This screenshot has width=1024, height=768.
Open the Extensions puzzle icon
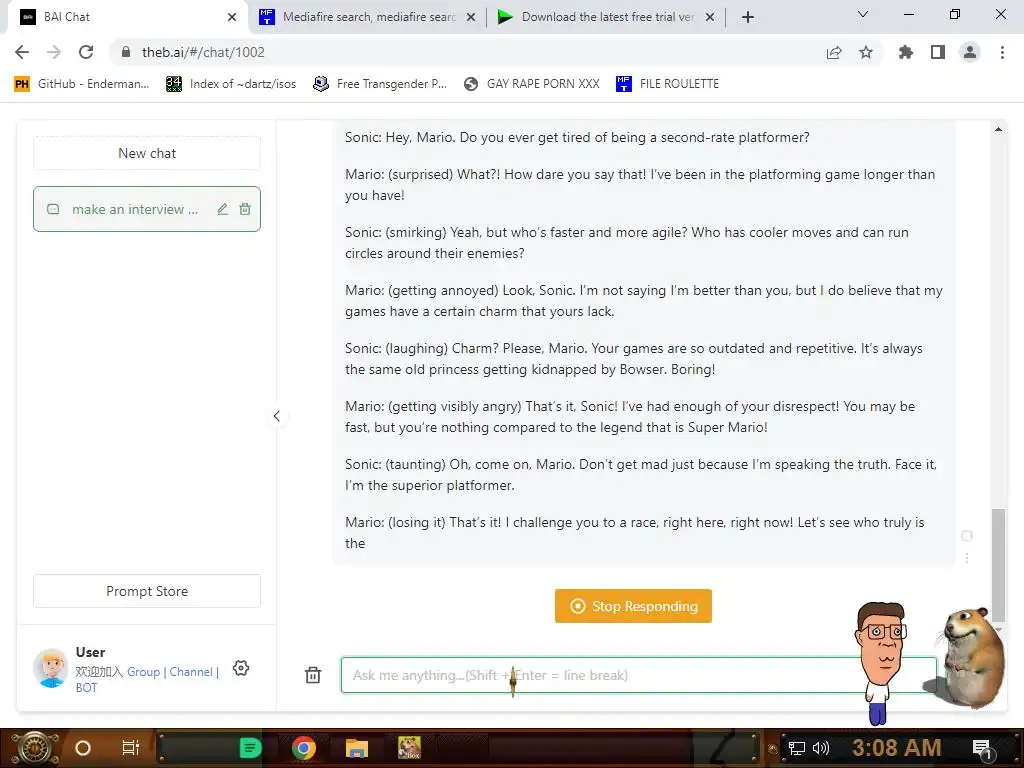click(906, 52)
